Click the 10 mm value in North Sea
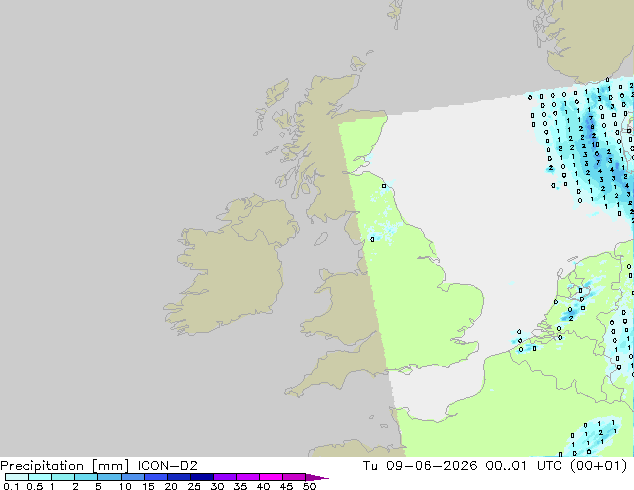 (x=595, y=144)
